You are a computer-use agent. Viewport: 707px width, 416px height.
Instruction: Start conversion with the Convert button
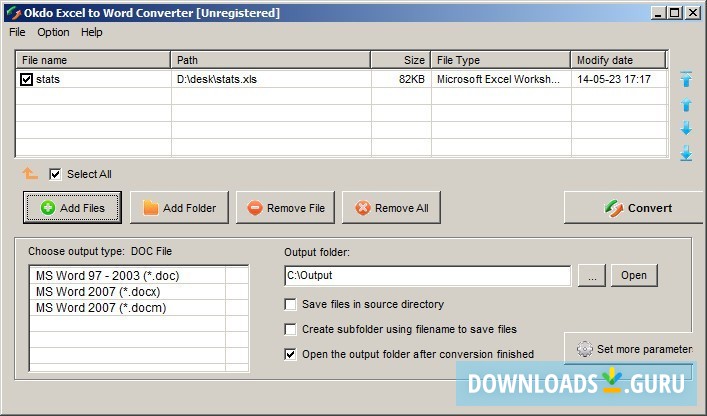click(x=635, y=208)
